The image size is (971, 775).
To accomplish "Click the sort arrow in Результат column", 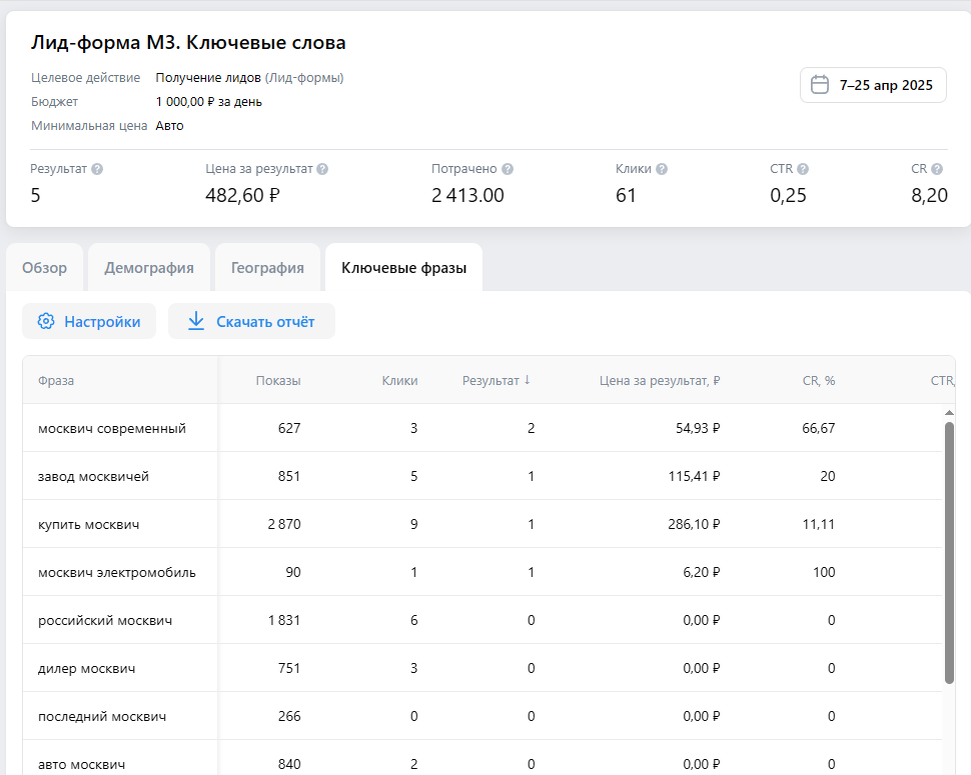I will [527, 380].
